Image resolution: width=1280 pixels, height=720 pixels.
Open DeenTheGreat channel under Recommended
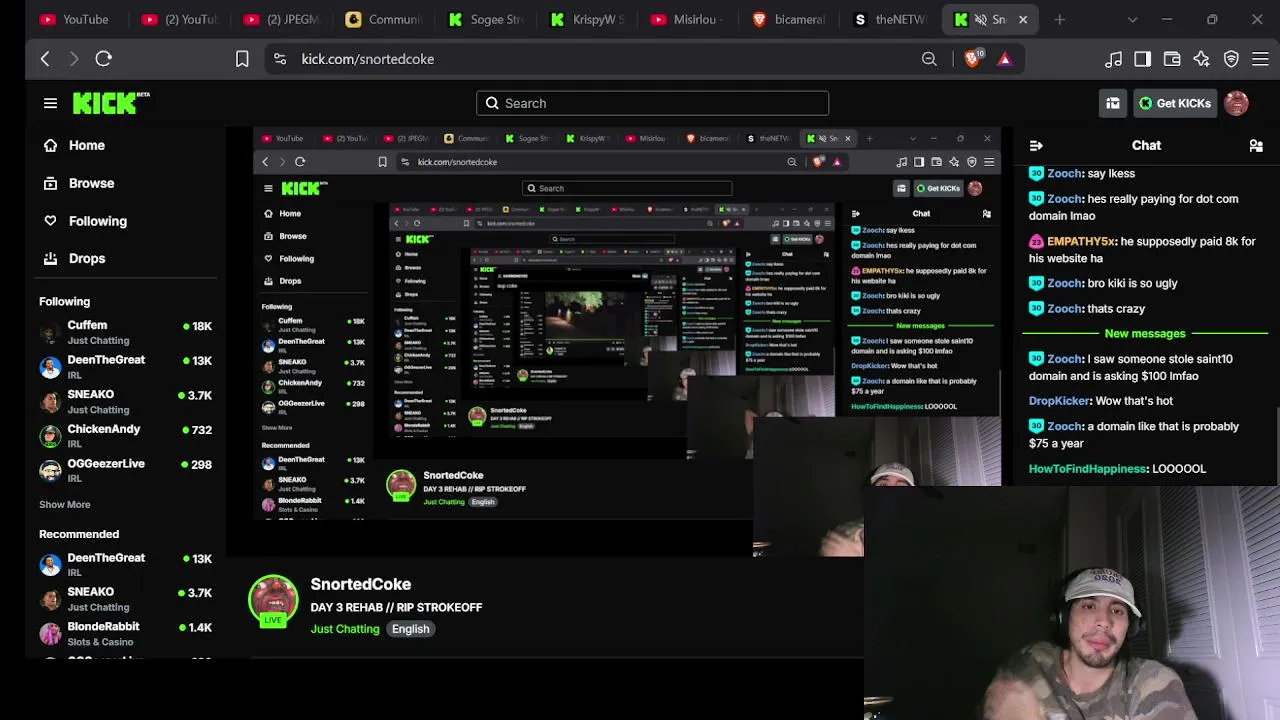[125, 565]
